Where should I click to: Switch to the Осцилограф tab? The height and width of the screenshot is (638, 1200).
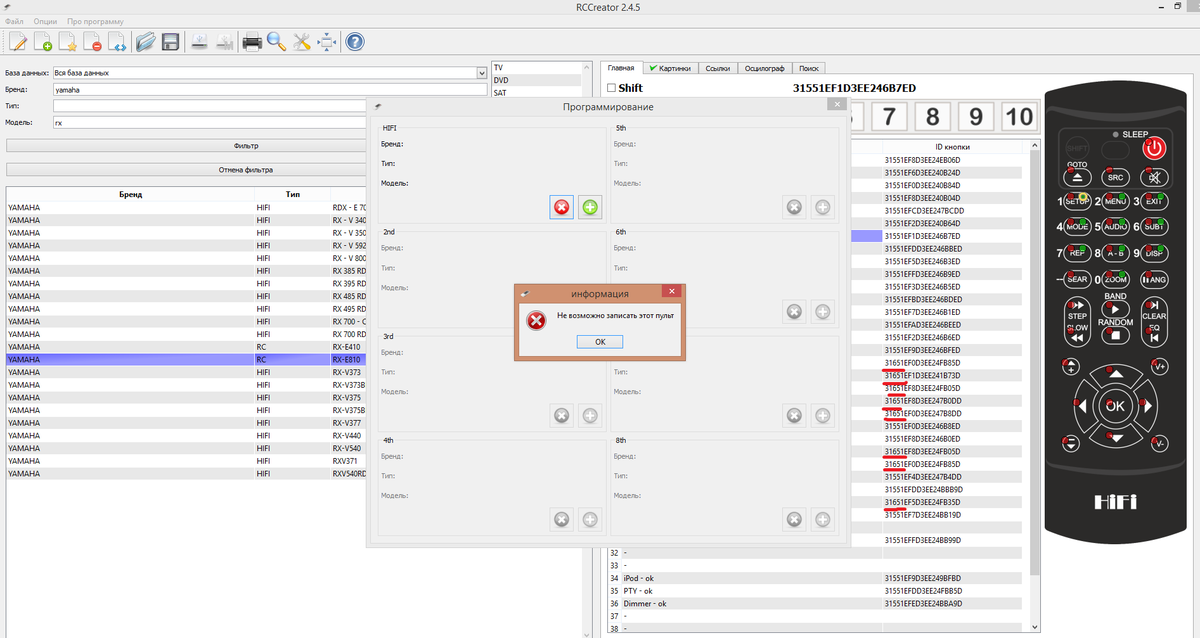pyautogui.click(x=764, y=68)
